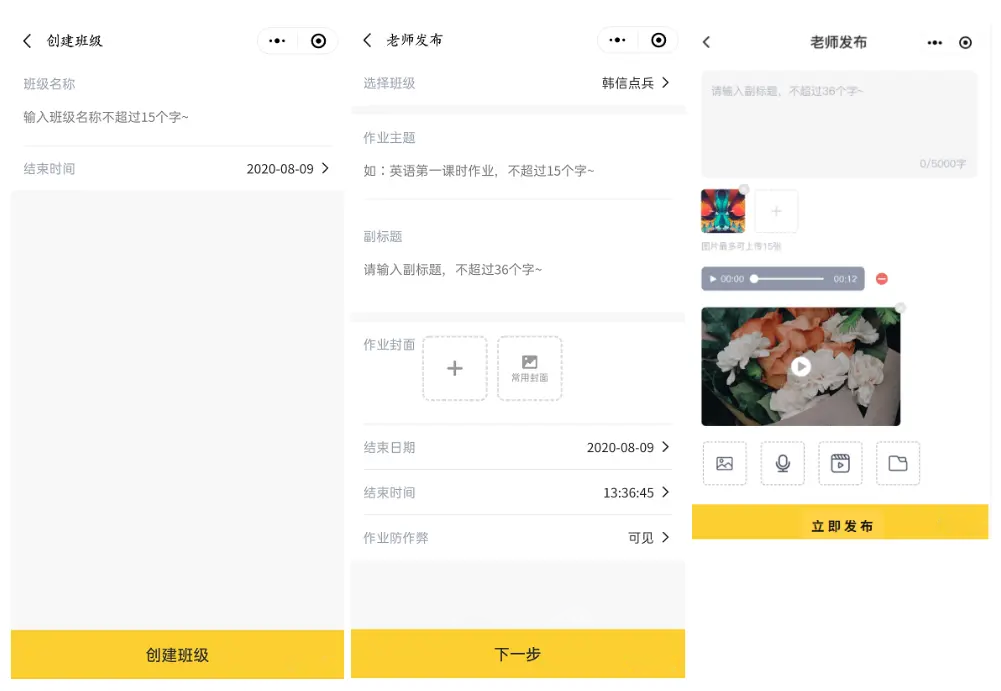Open the 结束日期 picker on 老师发布
The width and height of the screenshot is (1001, 691).
point(517,448)
